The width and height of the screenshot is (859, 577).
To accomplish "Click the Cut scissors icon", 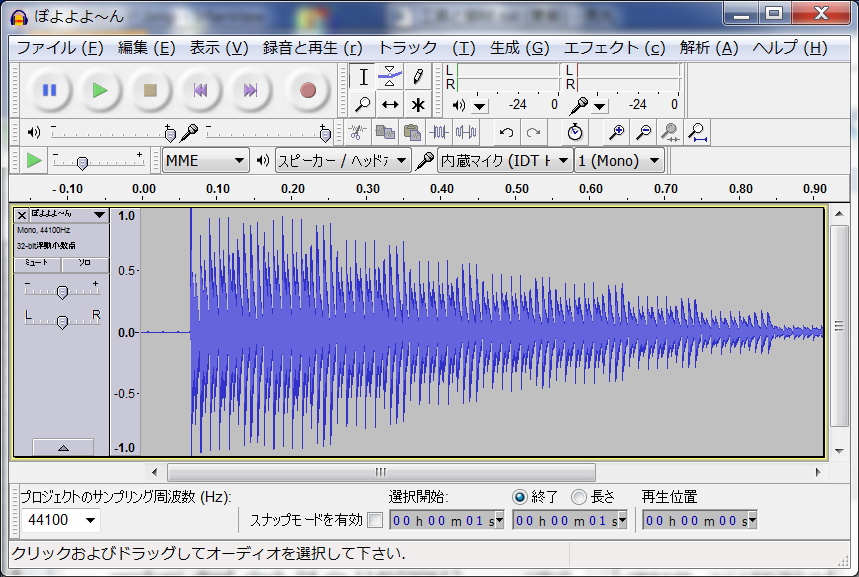I will coord(356,132).
